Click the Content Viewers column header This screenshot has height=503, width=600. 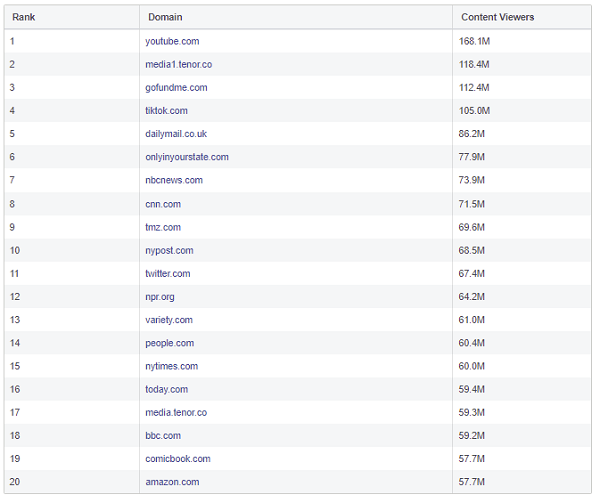(498, 17)
